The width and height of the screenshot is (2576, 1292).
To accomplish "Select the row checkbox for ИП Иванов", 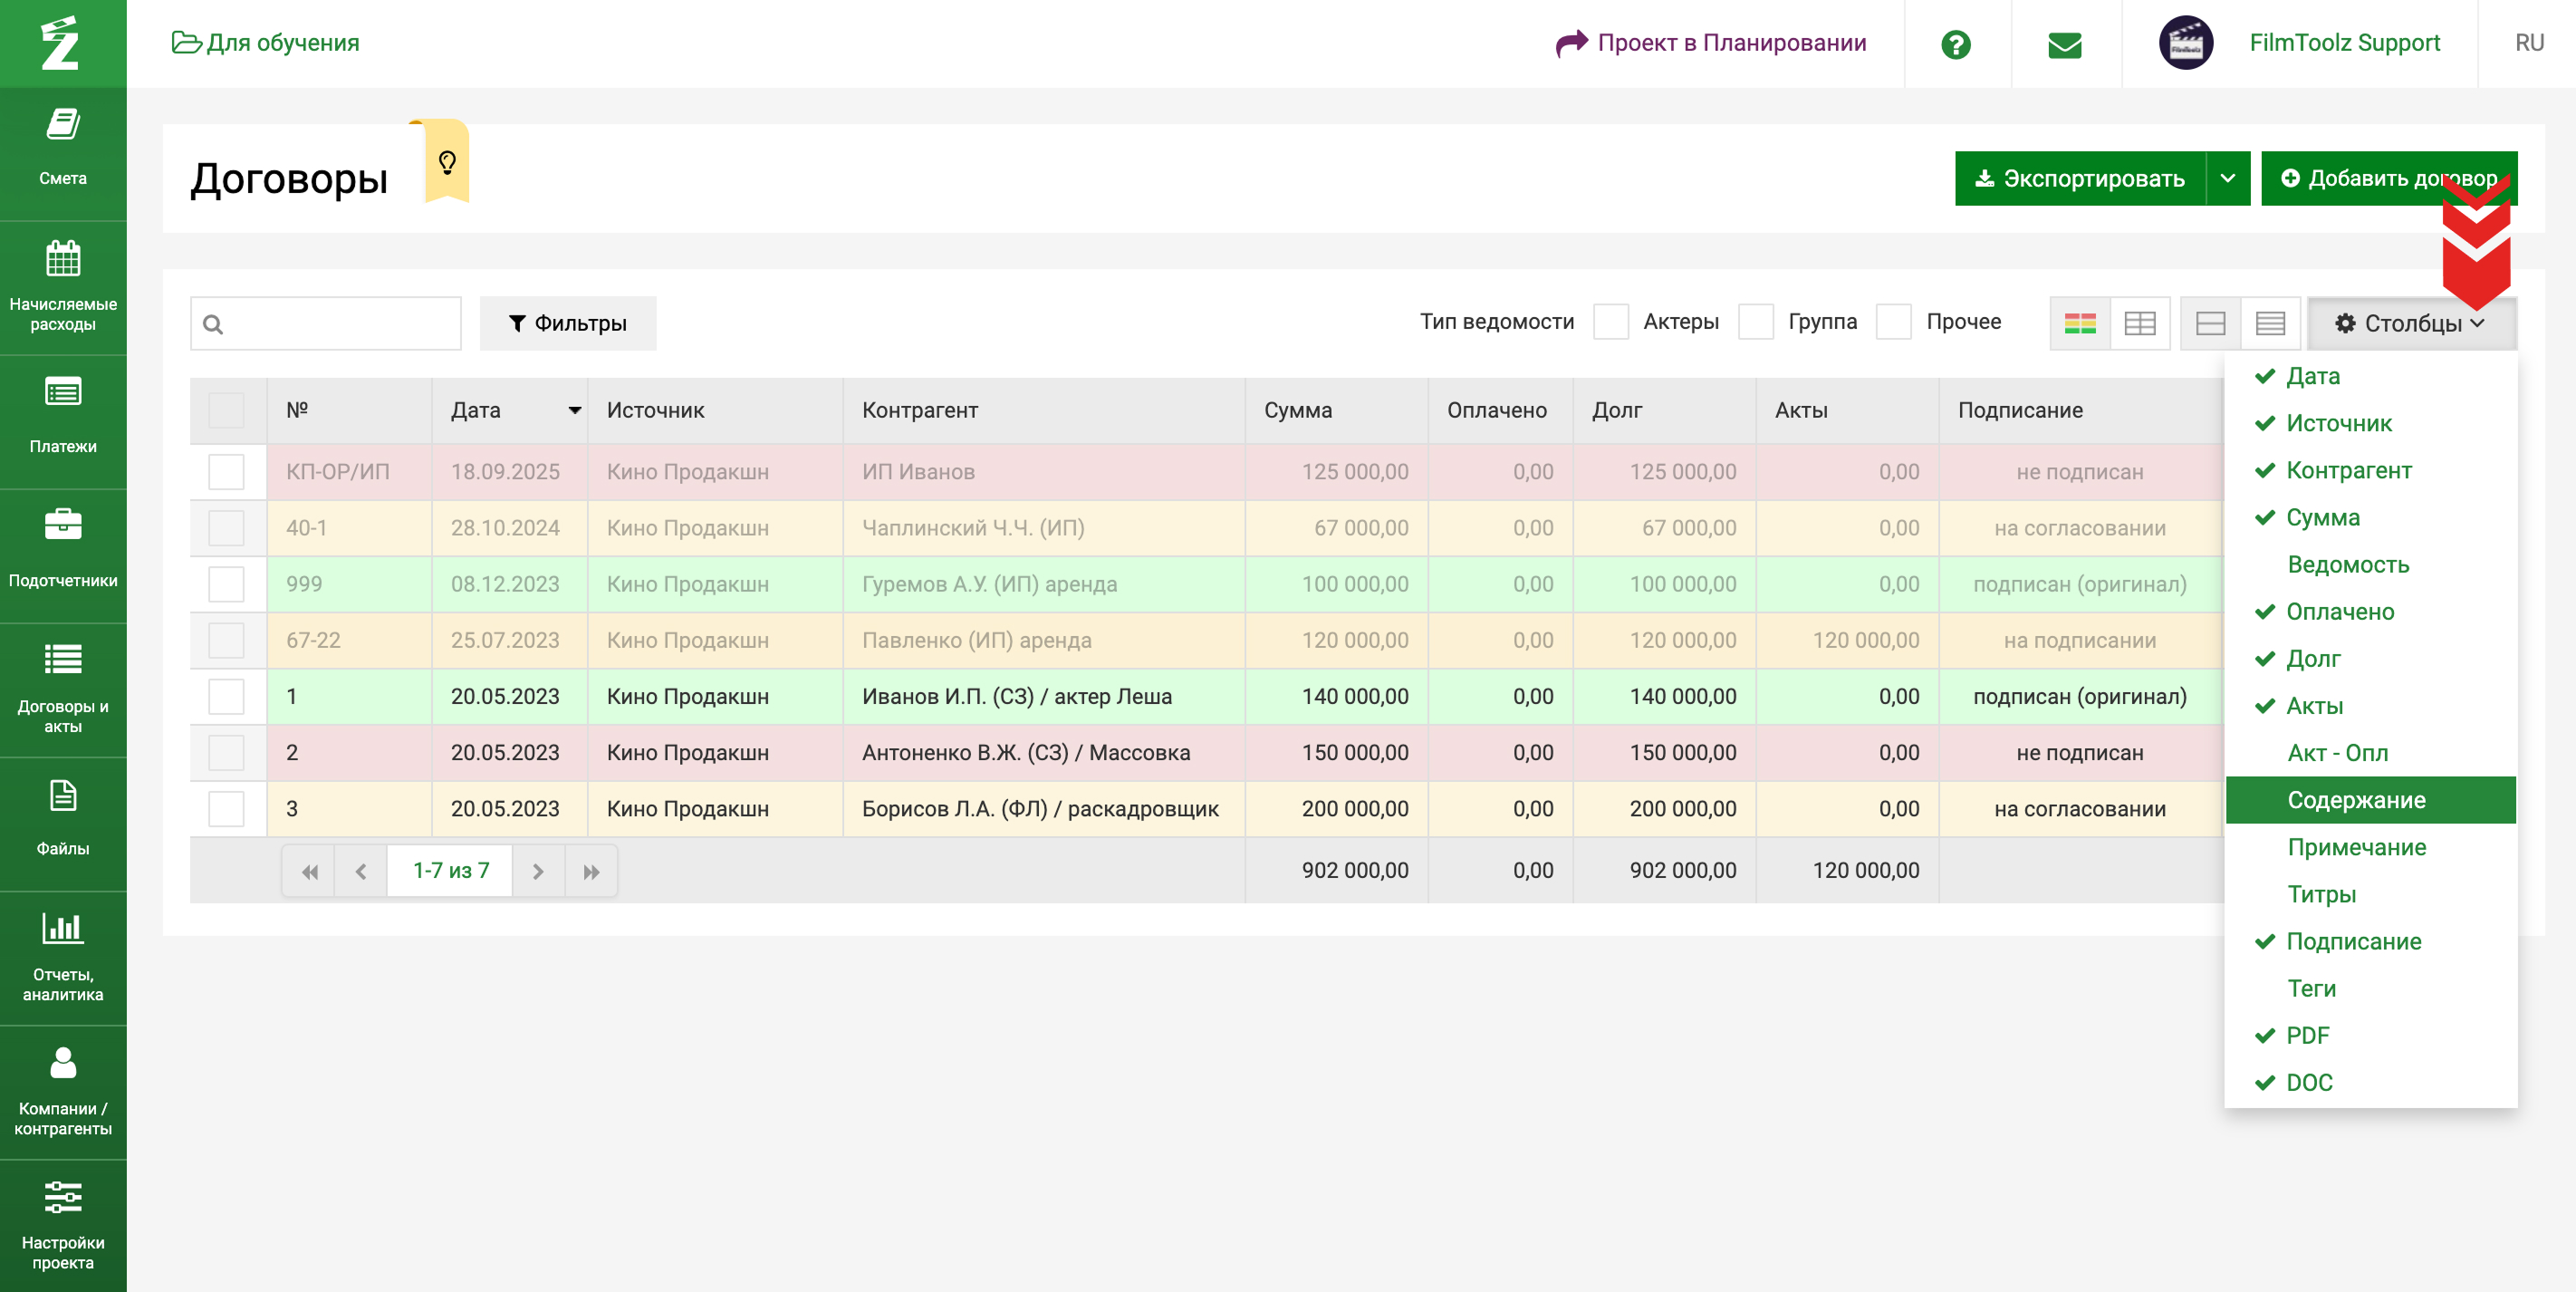I will [227, 472].
